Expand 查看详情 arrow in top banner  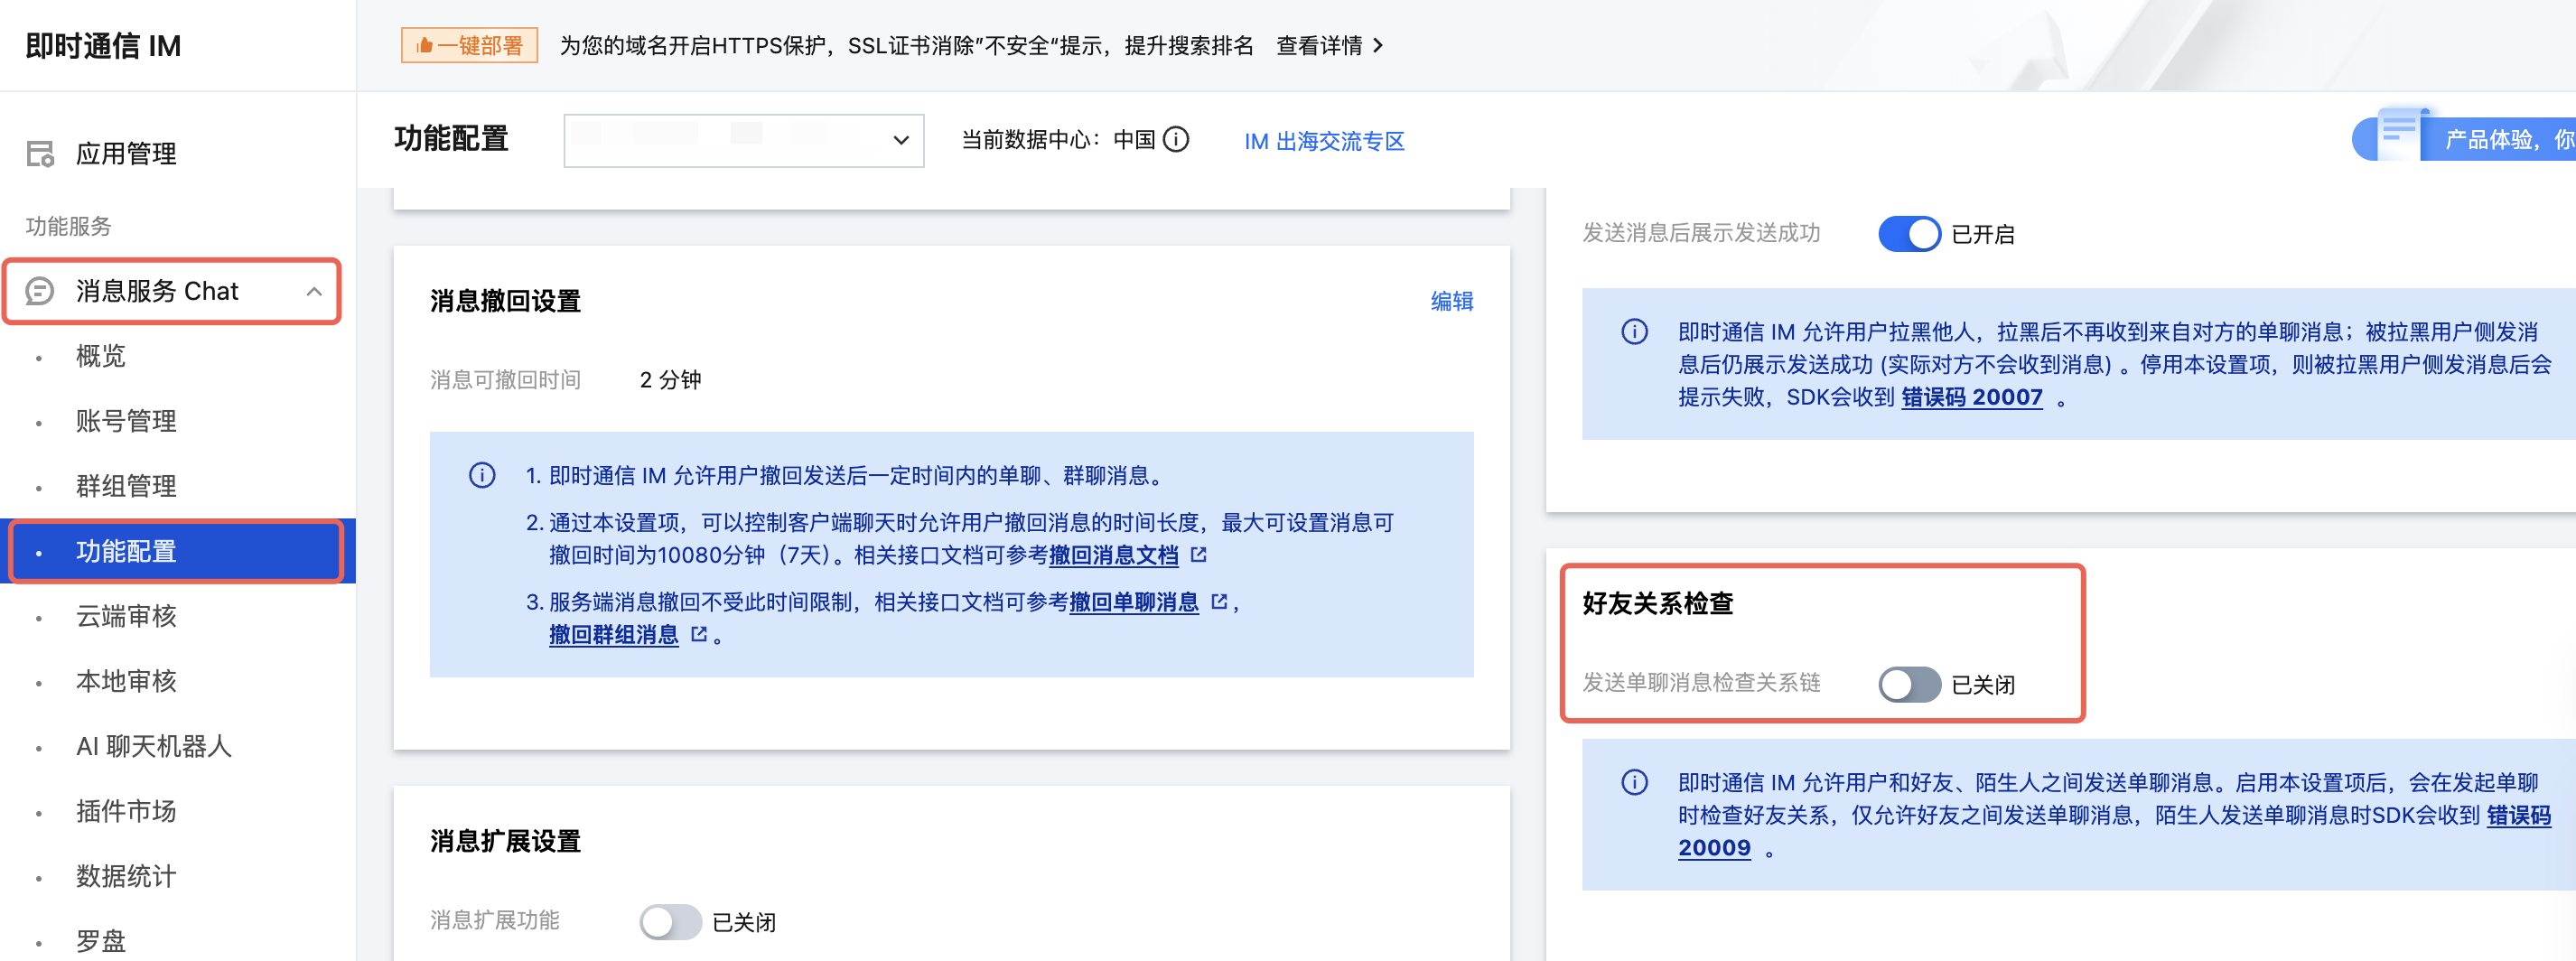pos(1379,46)
